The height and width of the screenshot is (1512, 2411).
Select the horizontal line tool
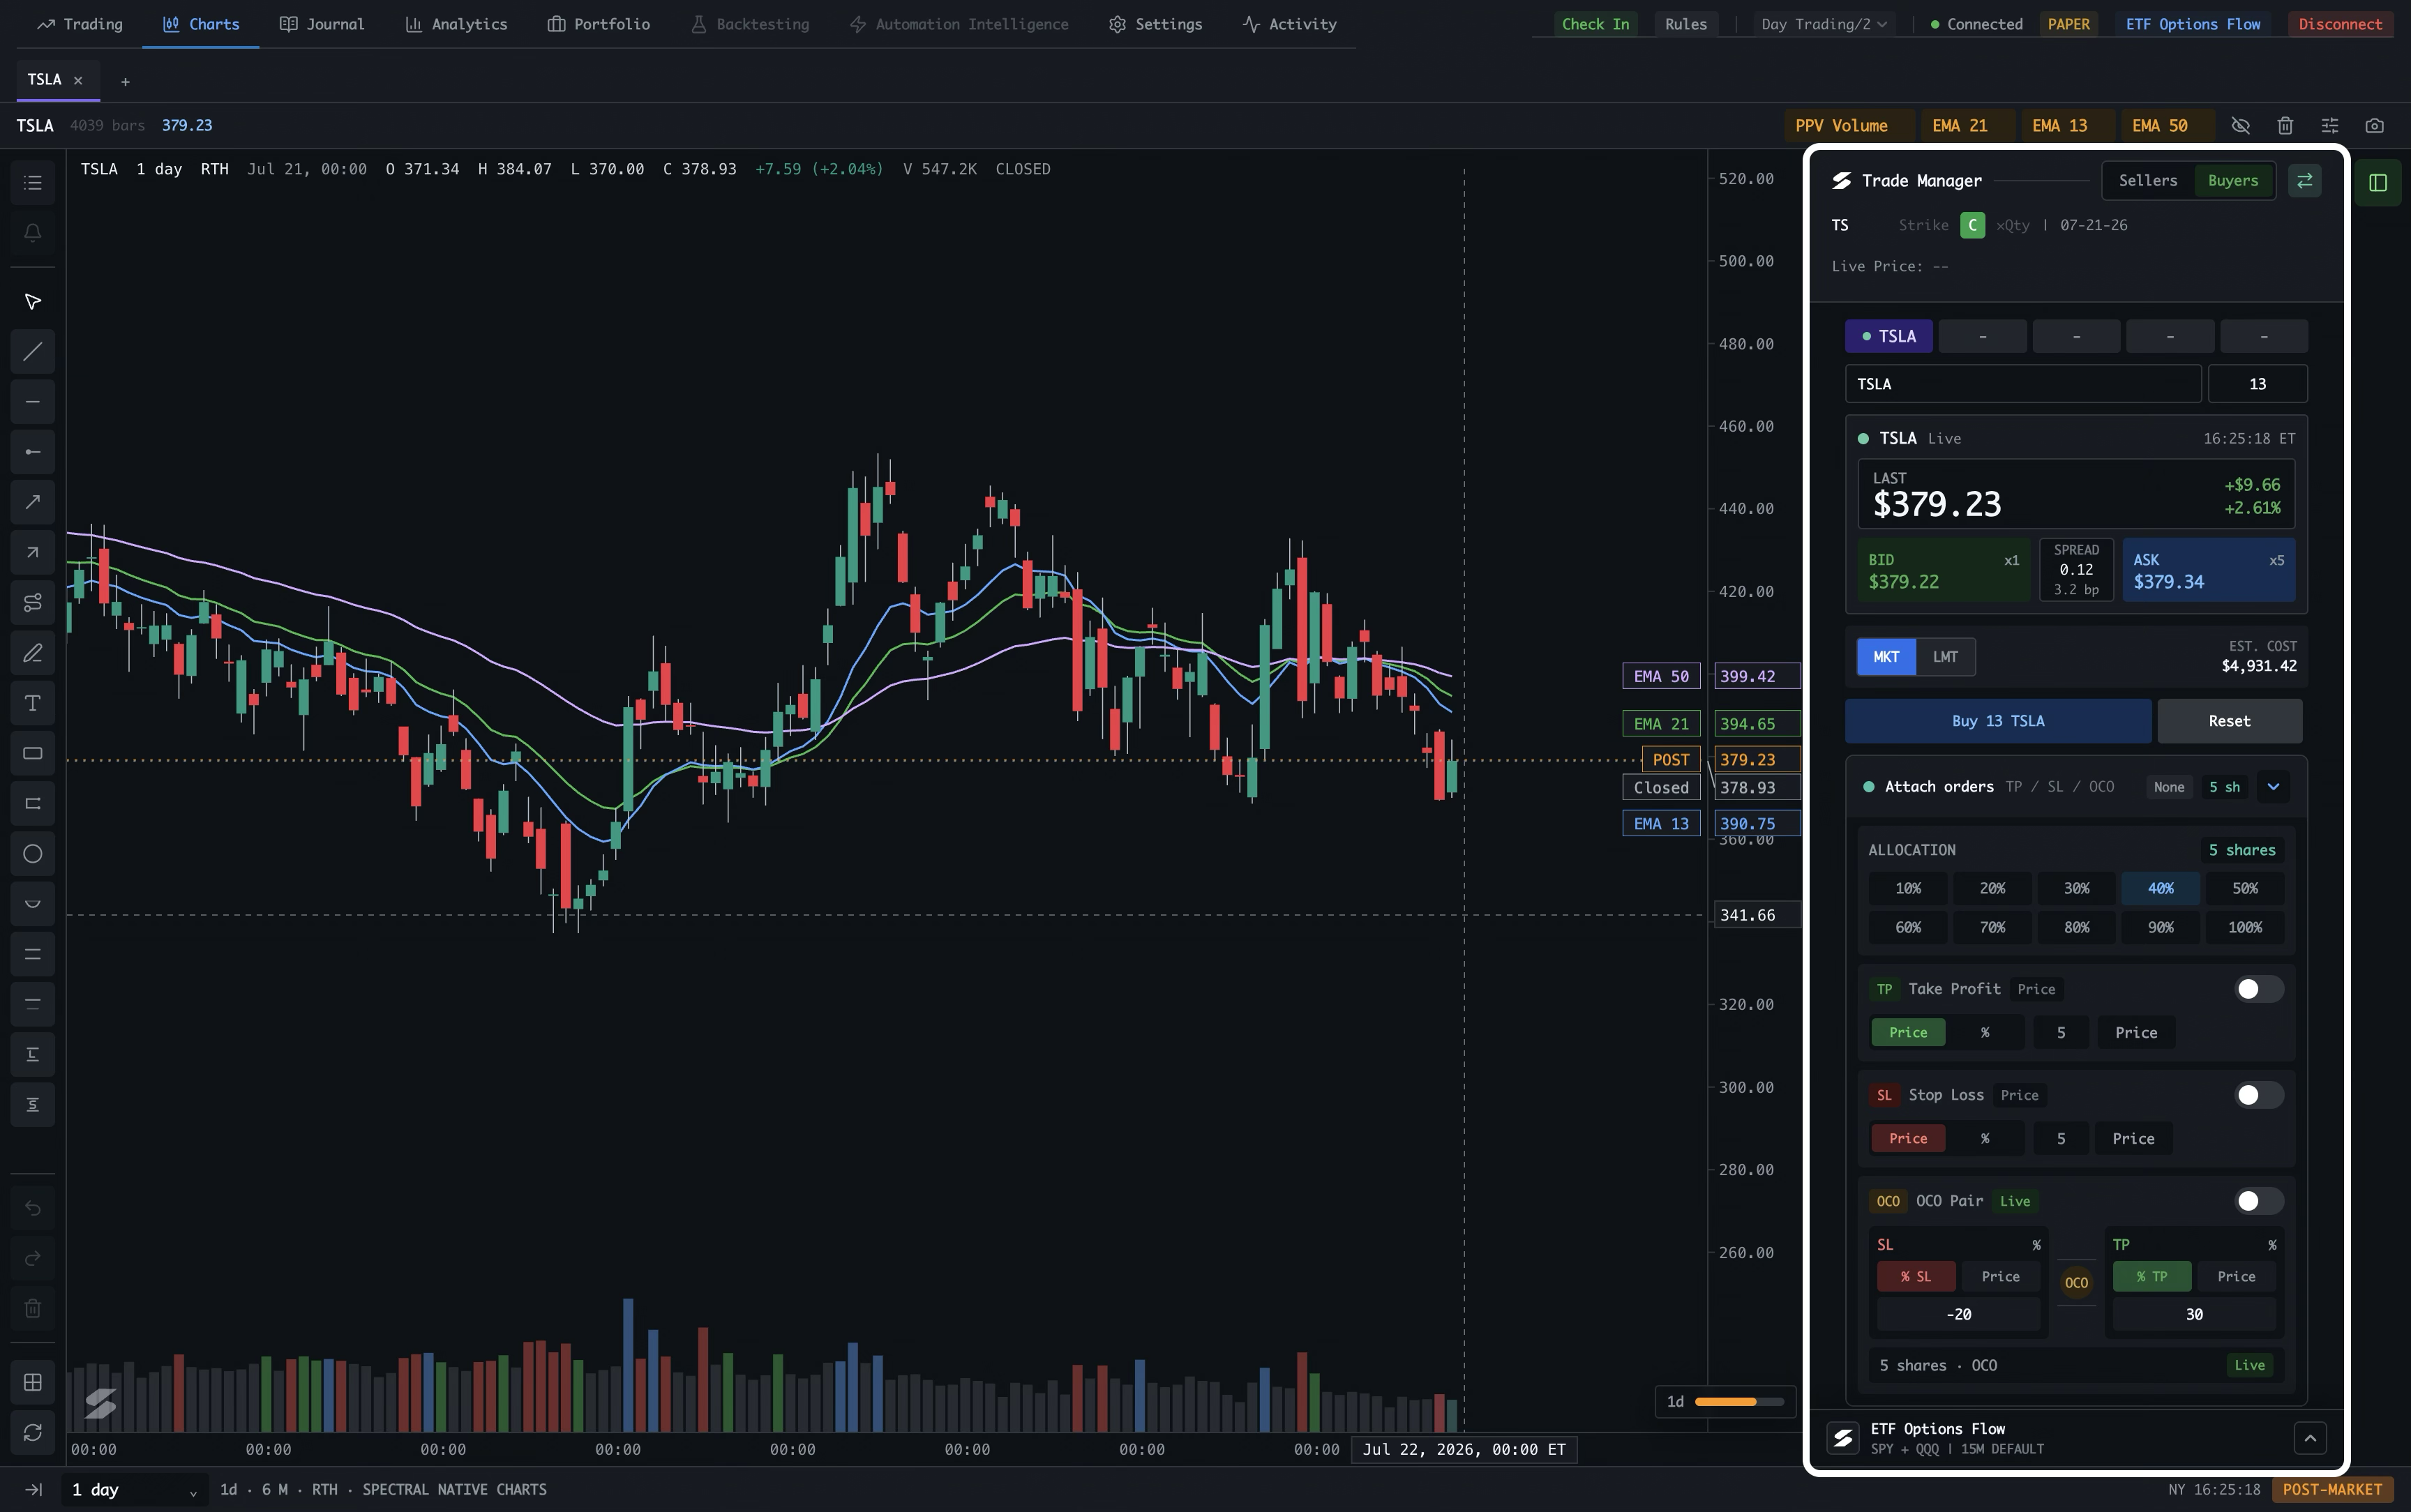point(33,402)
